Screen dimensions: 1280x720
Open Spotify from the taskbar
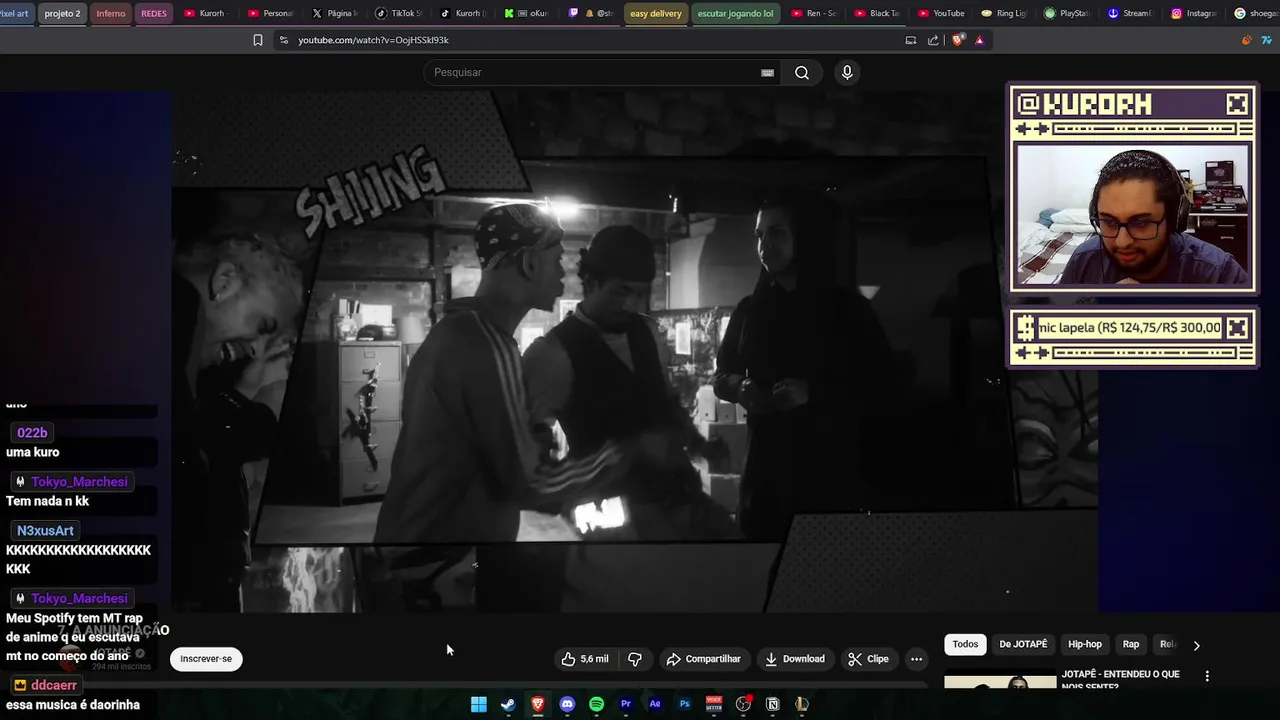(x=596, y=704)
